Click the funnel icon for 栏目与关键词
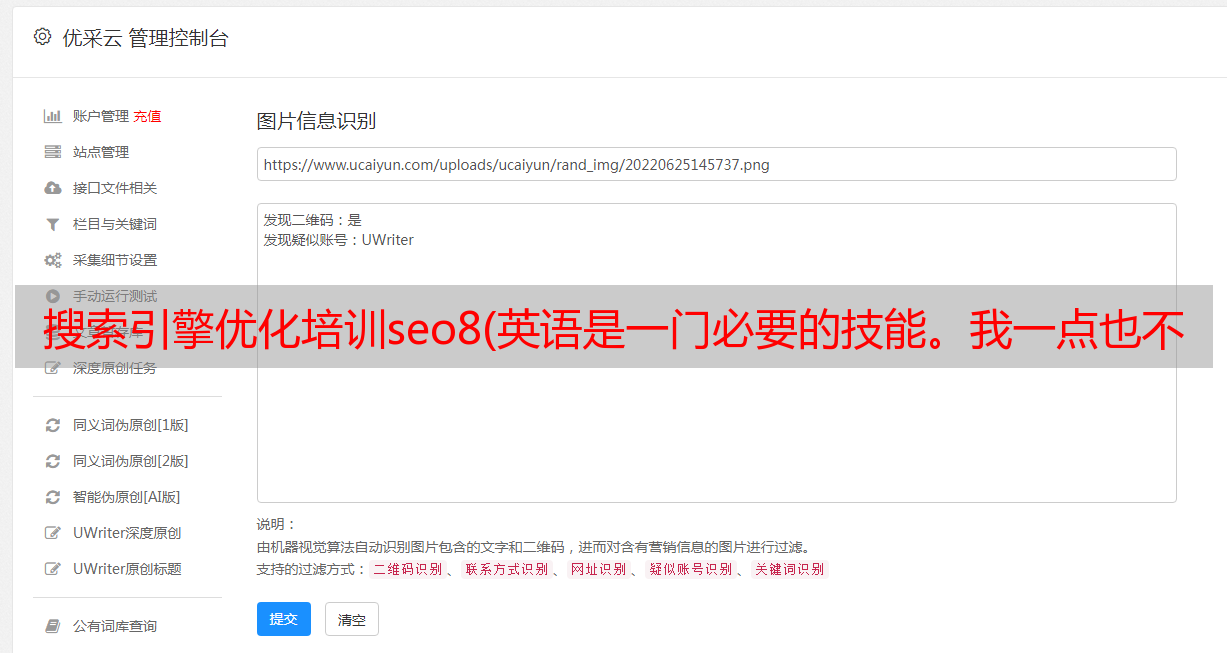The height and width of the screenshot is (653, 1227). pyautogui.click(x=53, y=224)
